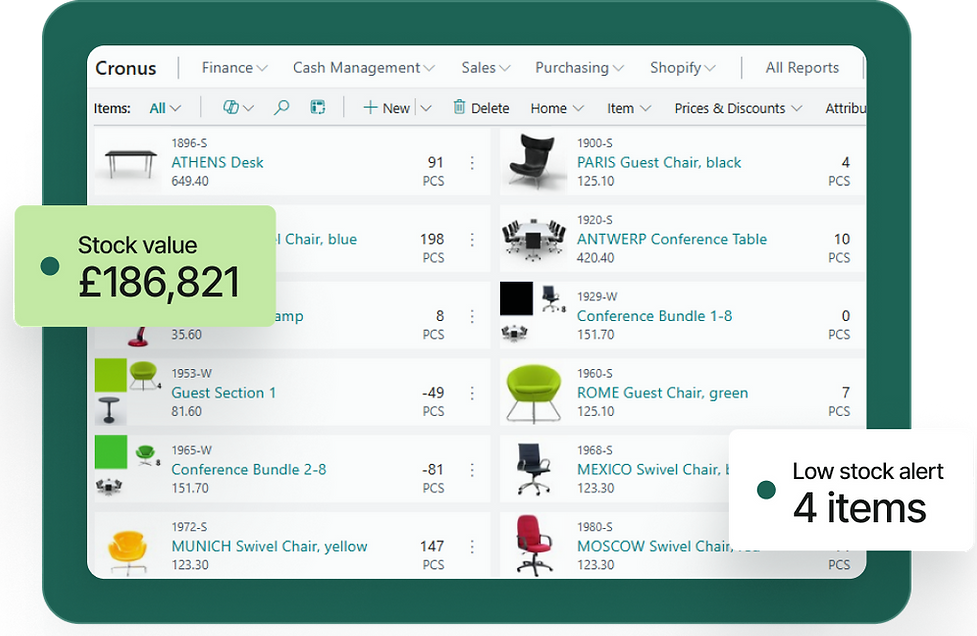Open Guest Section 1 item
Viewport: 977px width, 636px height.
pos(223,392)
